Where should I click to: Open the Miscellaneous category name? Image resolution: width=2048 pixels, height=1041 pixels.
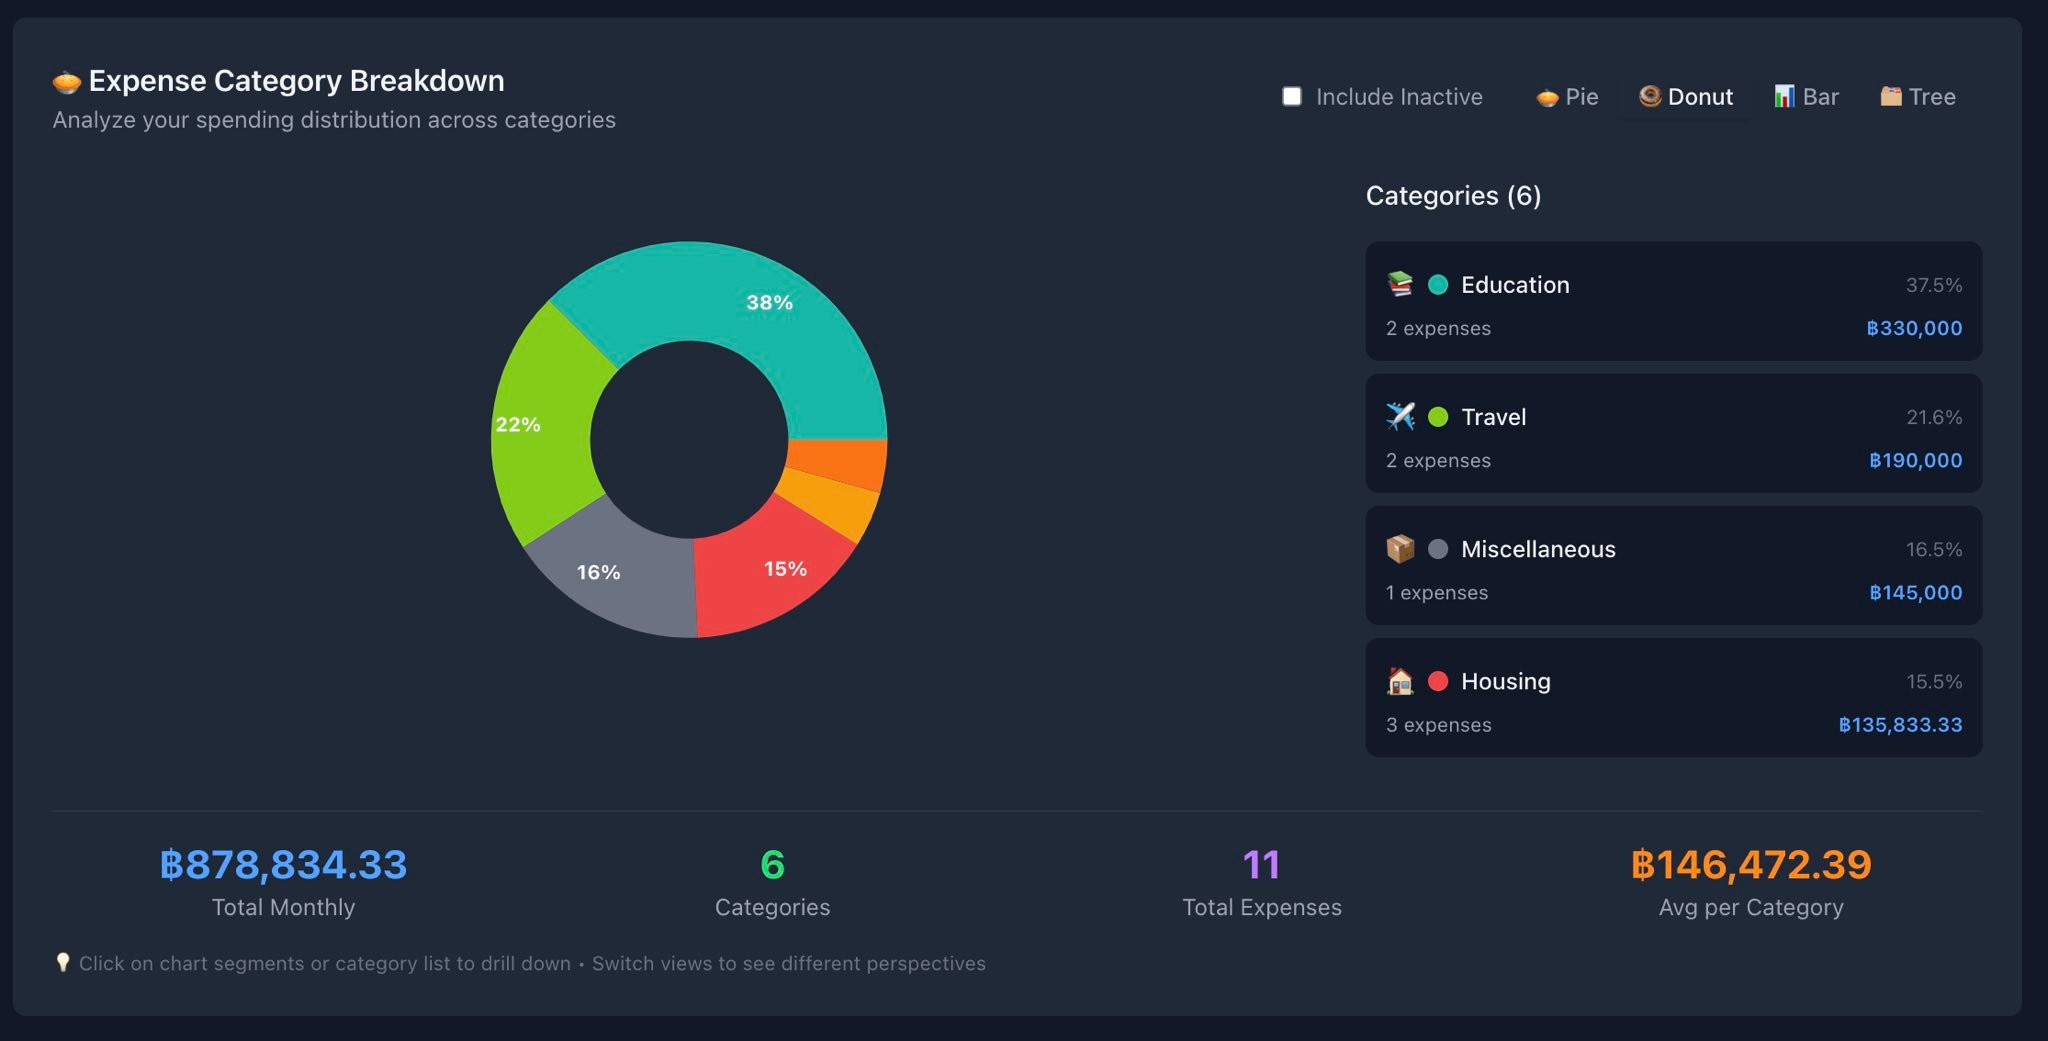[1538, 549]
